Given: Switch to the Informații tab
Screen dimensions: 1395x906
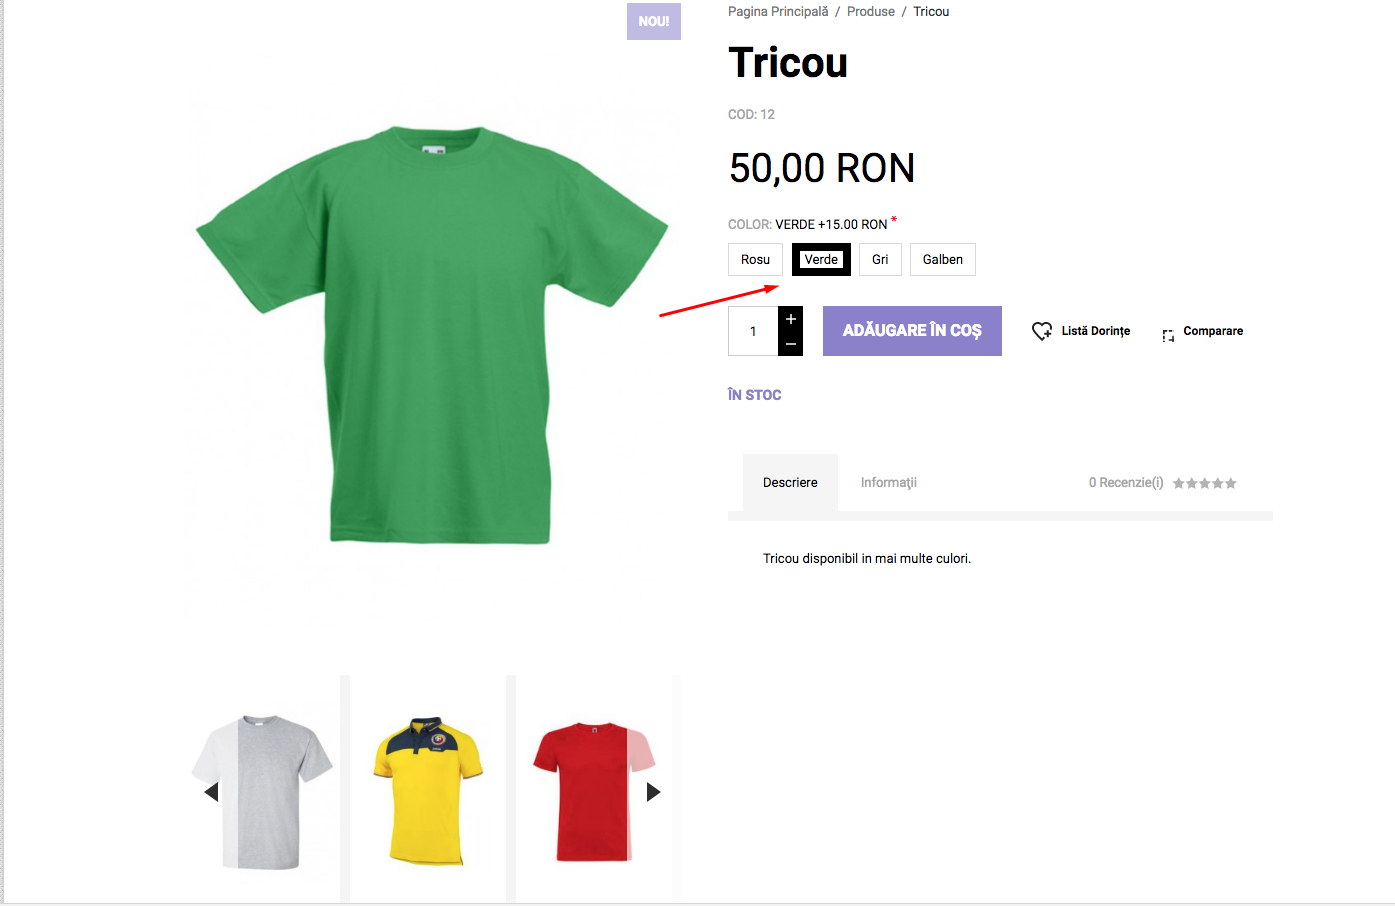Looking at the screenshot, I should click(x=889, y=483).
